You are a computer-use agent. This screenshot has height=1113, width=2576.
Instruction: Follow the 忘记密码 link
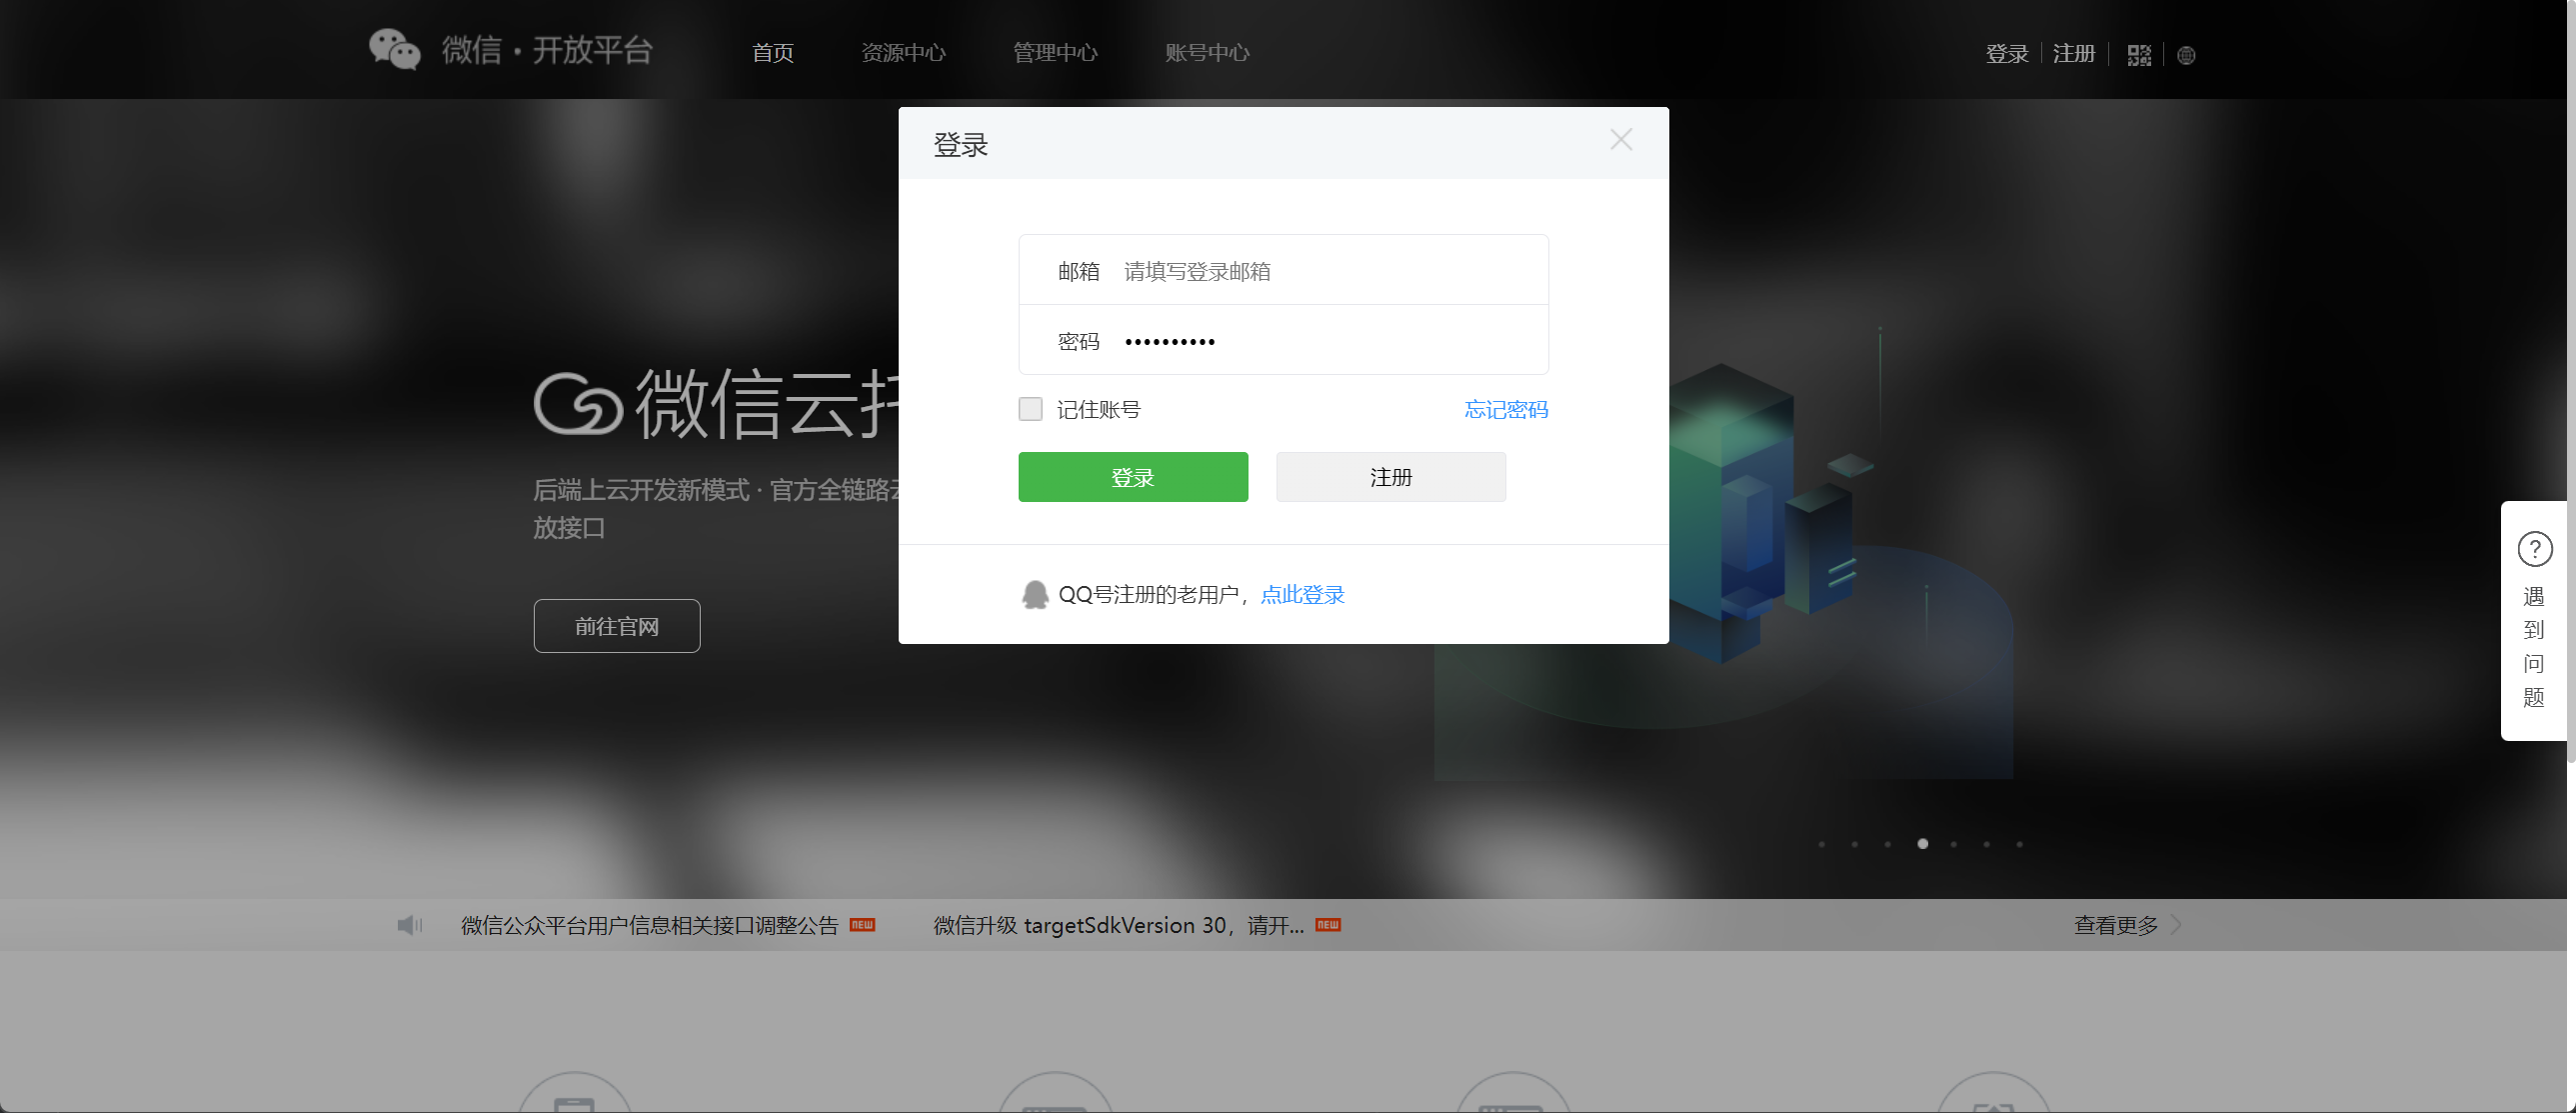[x=1506, y=409]
